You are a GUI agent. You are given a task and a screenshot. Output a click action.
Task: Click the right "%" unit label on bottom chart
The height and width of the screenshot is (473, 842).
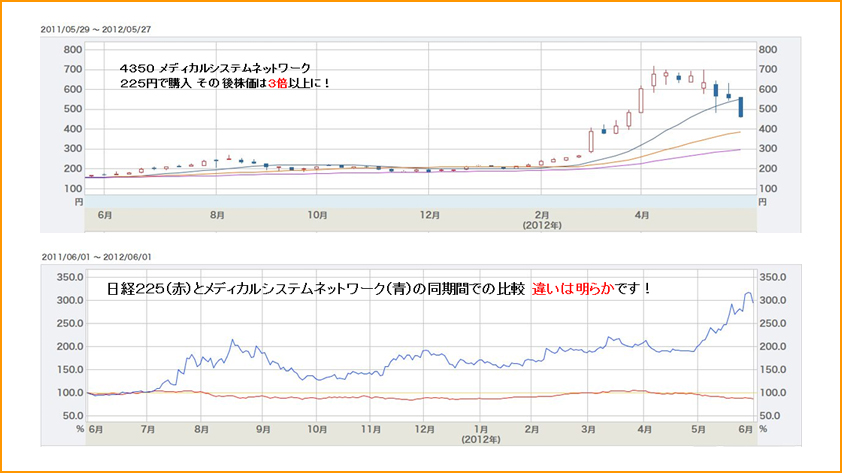click(764, 429)
